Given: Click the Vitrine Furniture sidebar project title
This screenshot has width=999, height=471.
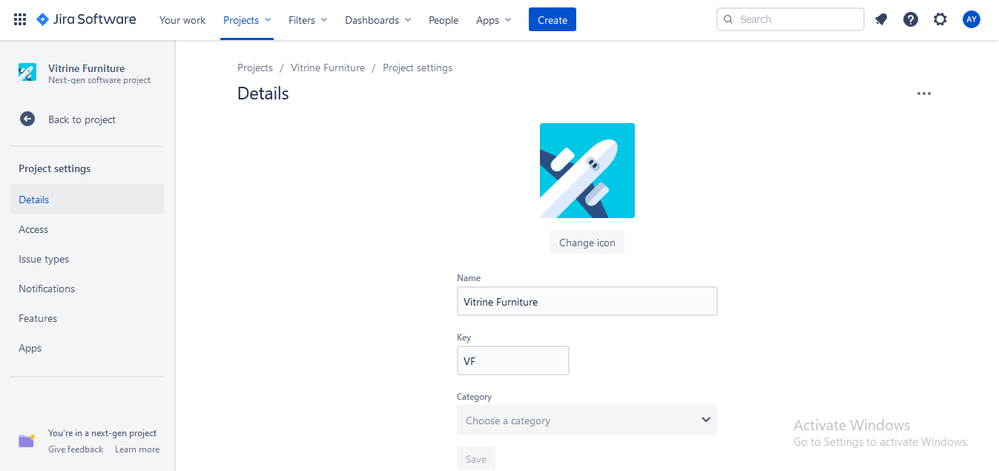Looking at the screenshot, I should click(87, 68).
